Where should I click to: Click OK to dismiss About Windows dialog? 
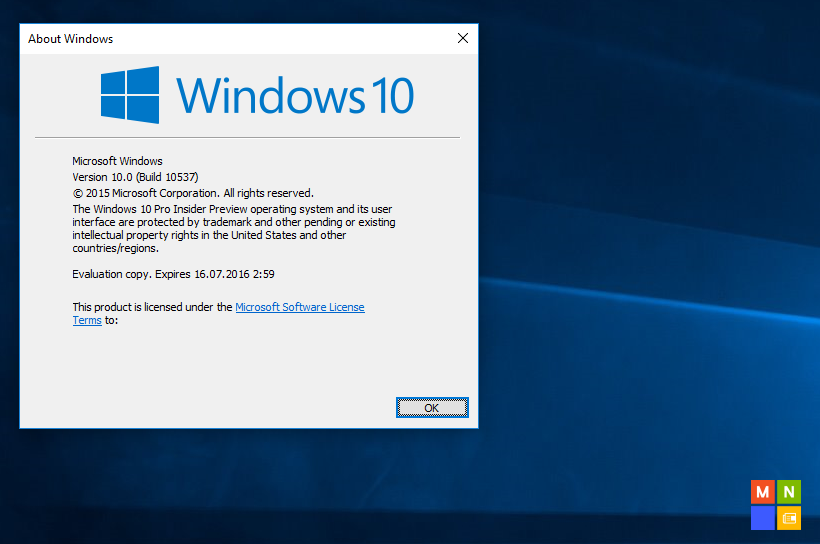click(432, 407)
